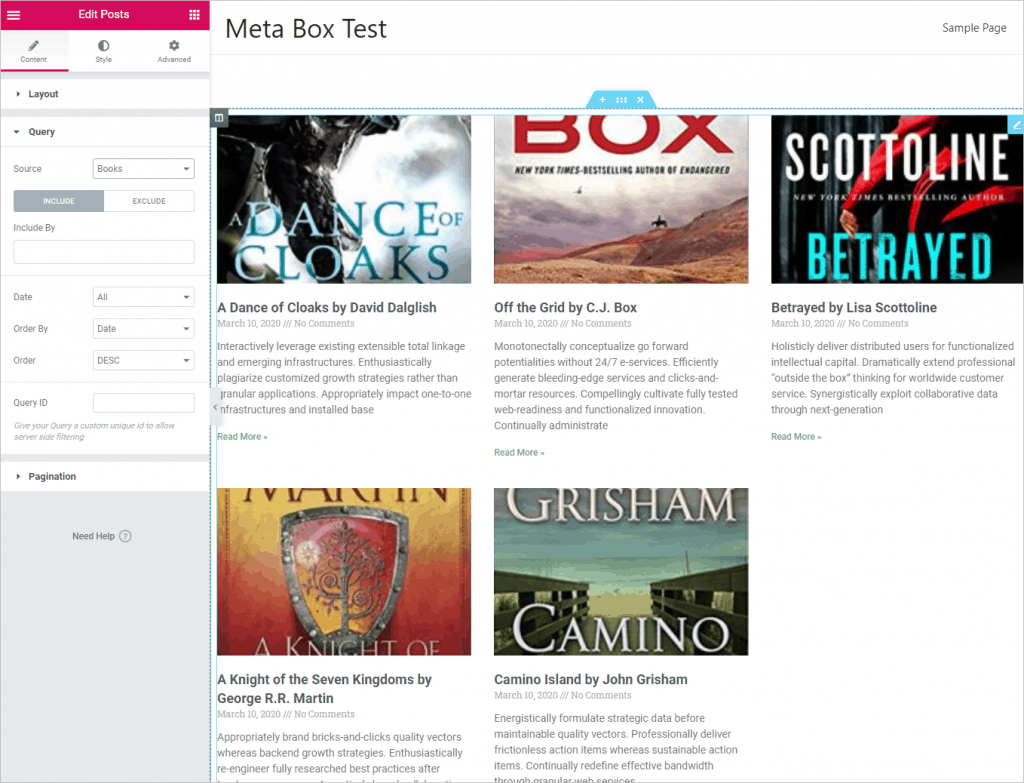Click the edit column handle icon
Viewport: 1024px width, 783px height.
tap(220, 118)
